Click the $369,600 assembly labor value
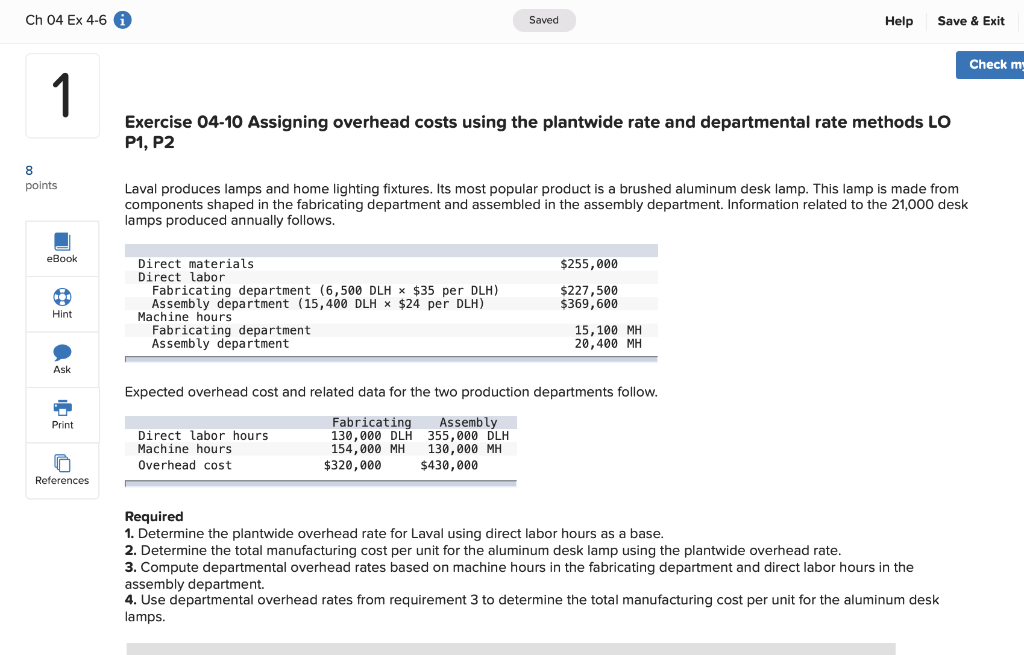Image resolution: width=1024 pixels, height=655 pixels. pyautogui.click(x=588, y=304)
